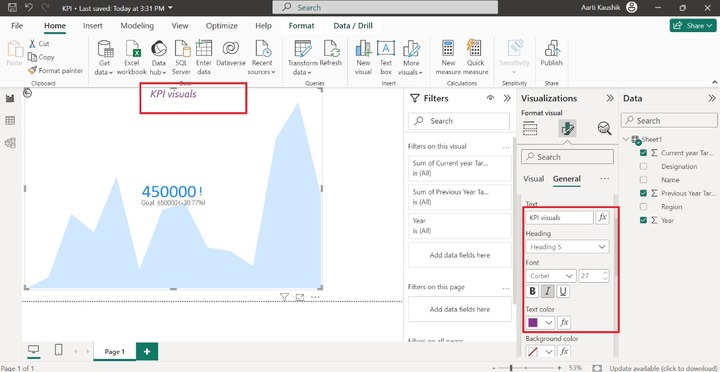Open the Heading 5 dropdown
This screenshot has height=372, width=720.
point(568,247)
